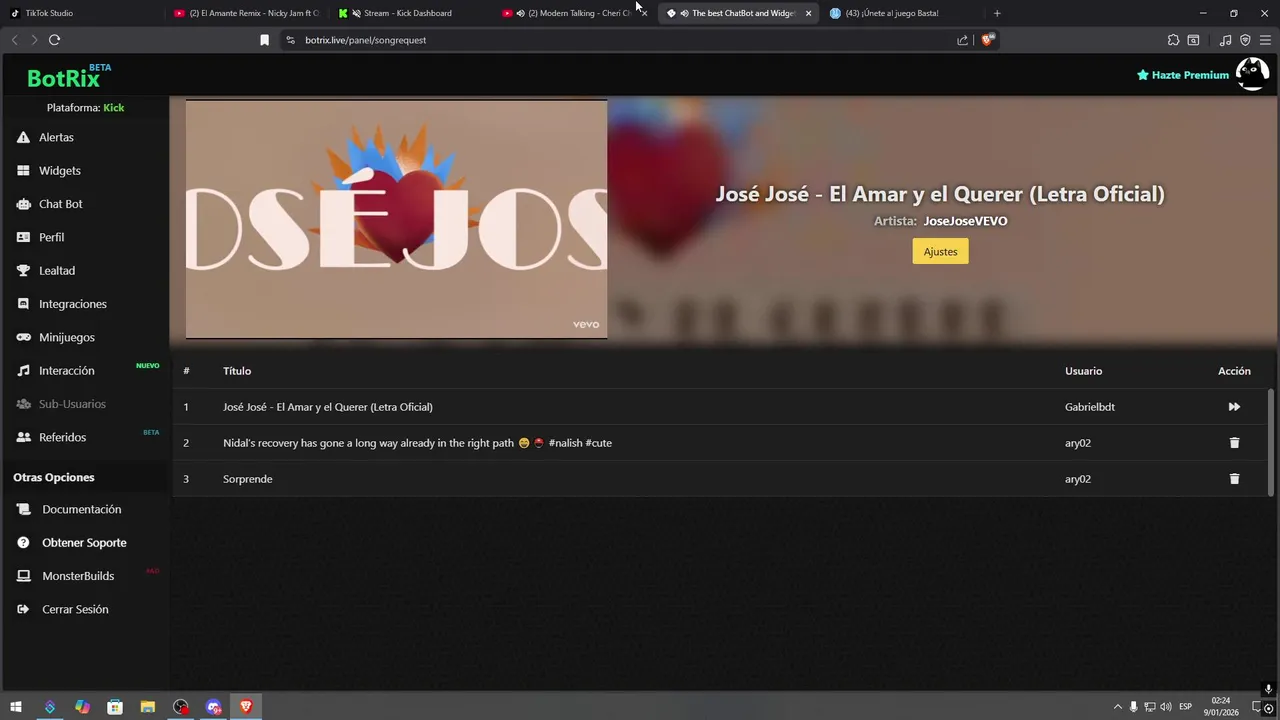Select Lealtad in the sidebar
Screen dimensions: 1280x720
[x=56, y=271]
